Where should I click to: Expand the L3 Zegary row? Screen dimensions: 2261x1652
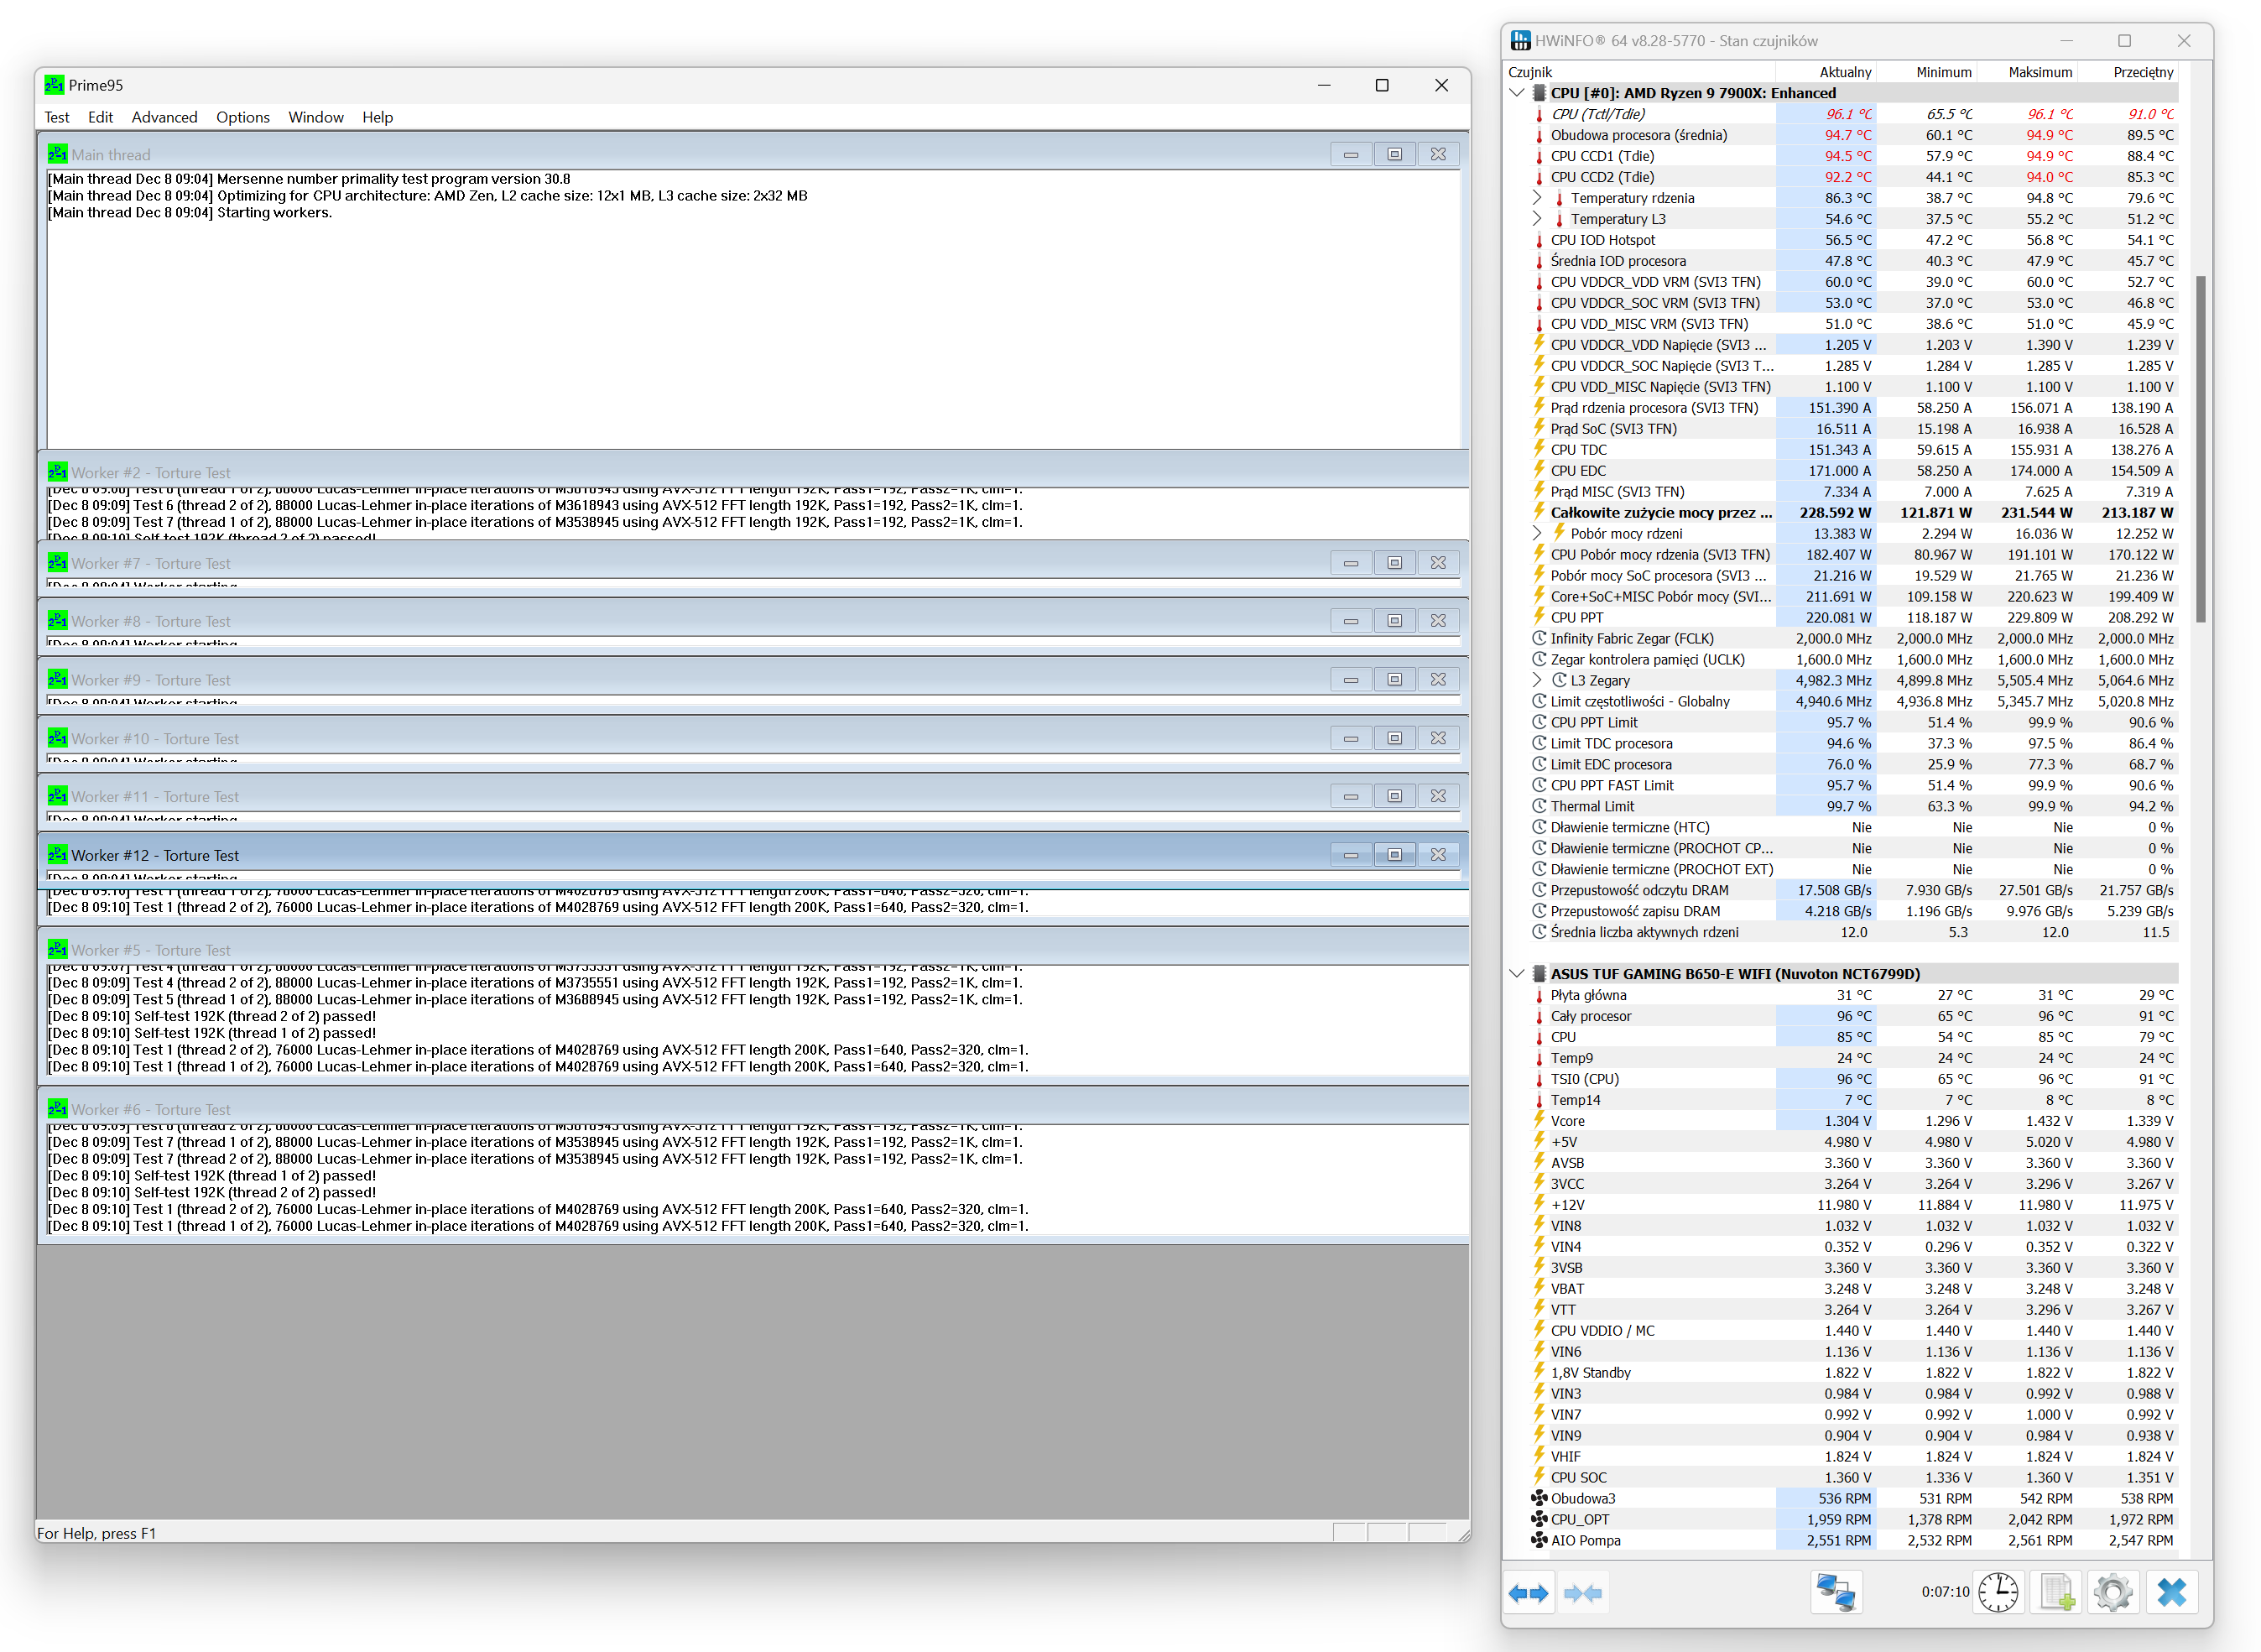click(1537, 681)
